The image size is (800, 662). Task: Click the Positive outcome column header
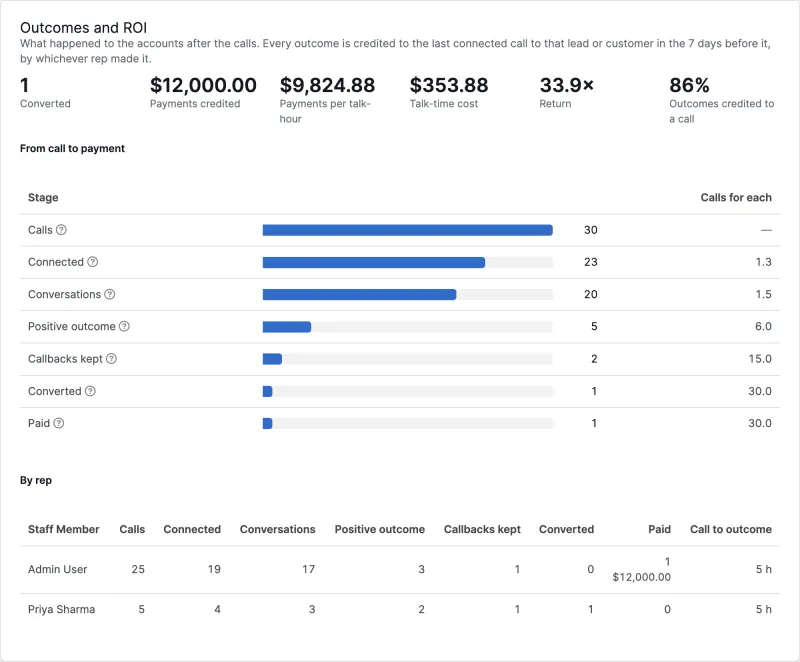click(x=380, y=529)
